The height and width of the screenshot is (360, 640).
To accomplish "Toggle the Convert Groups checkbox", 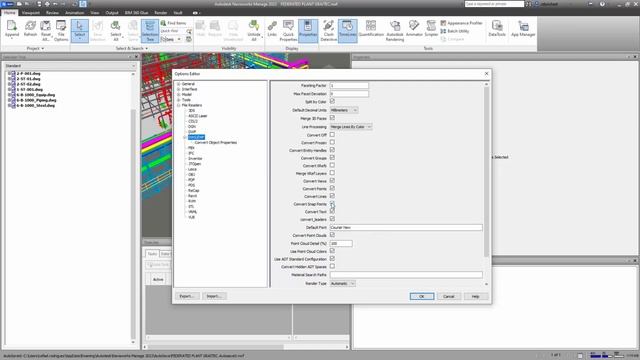I will pos(332,158).
